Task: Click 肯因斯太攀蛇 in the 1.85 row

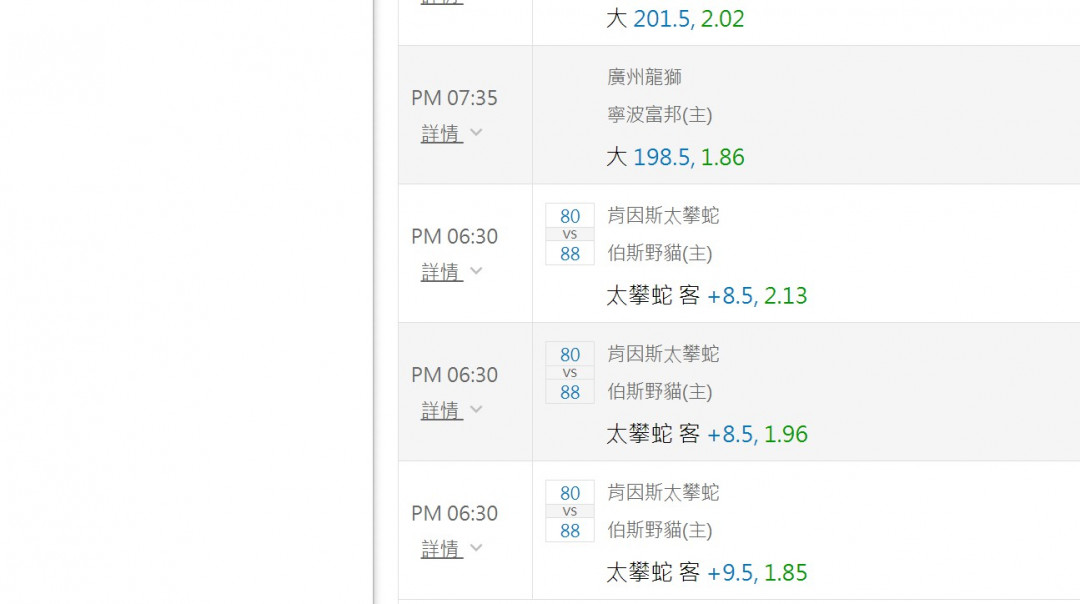Action: tap(663, 492)
